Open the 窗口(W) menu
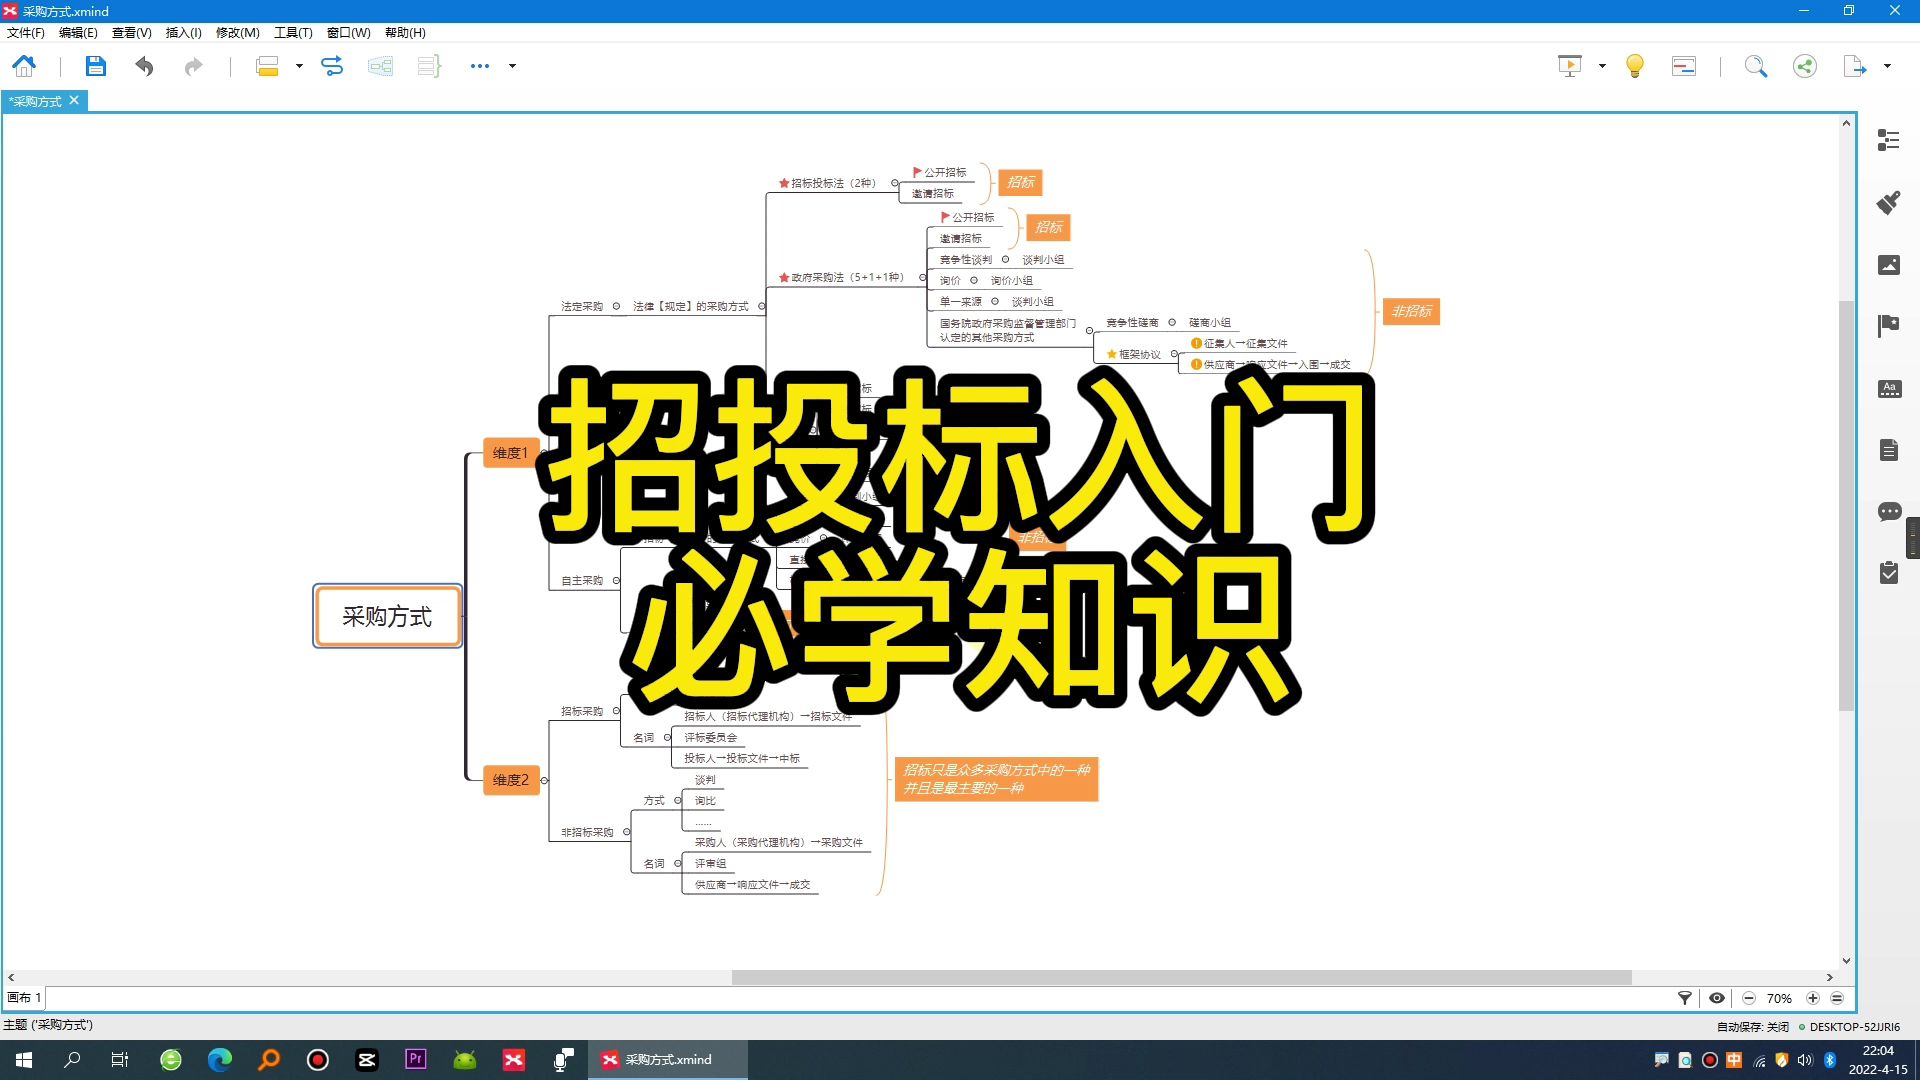This screenshot has width=1920, height=1080. [x=348, y=32]
